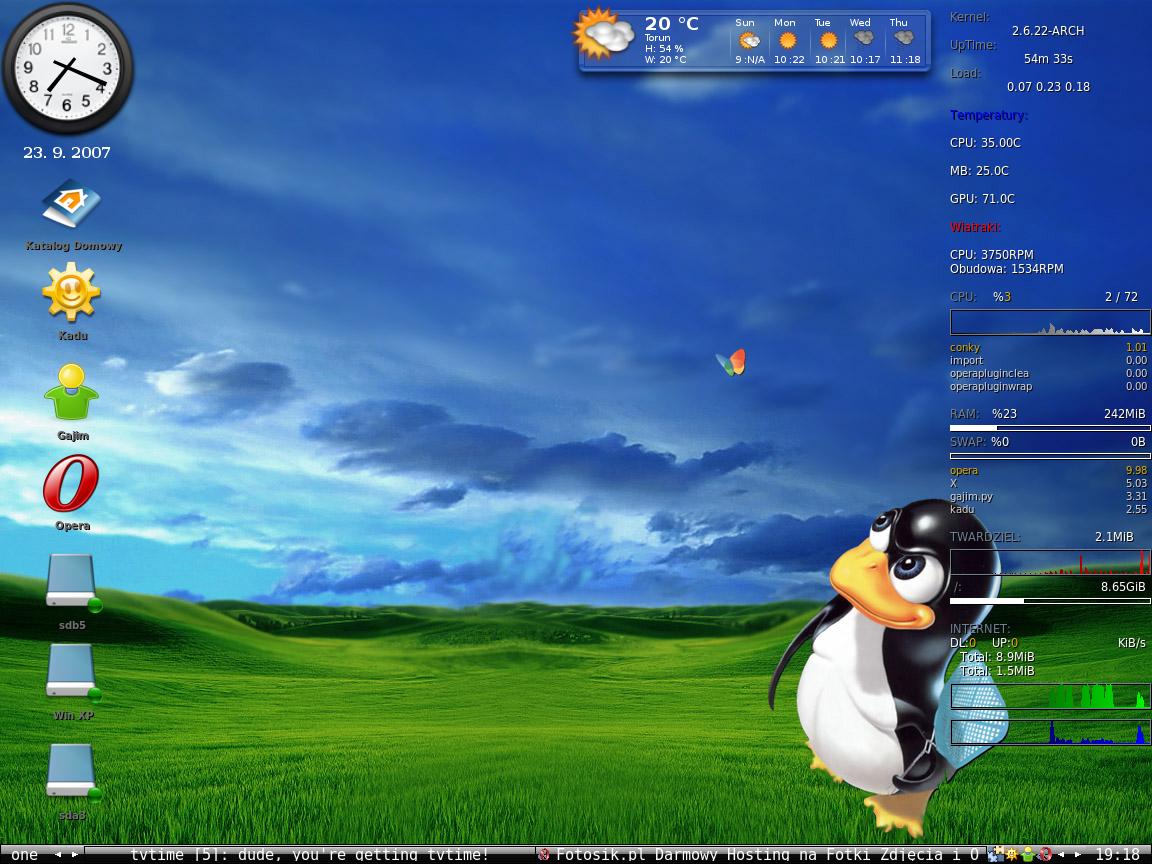Click the SWAP usage bar
The height and width of the screenshot is (864, 1152).
click(x=1050, y=456)
